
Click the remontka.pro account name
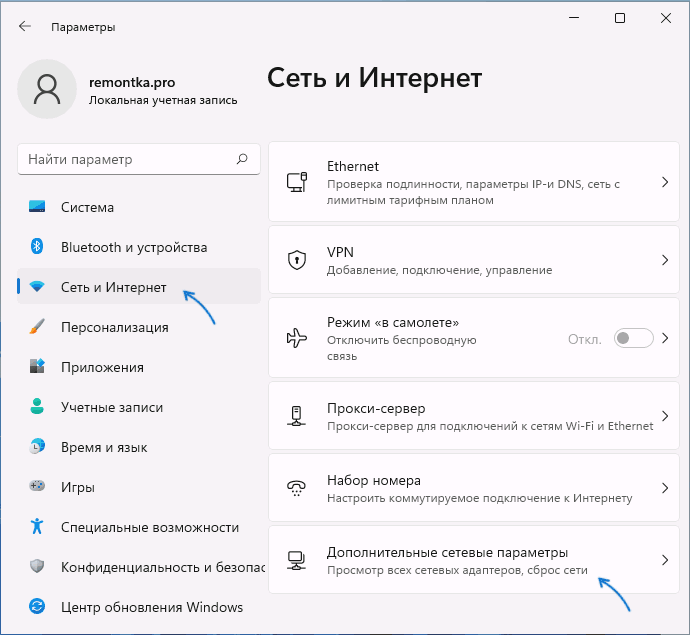[x=132, y=82]
